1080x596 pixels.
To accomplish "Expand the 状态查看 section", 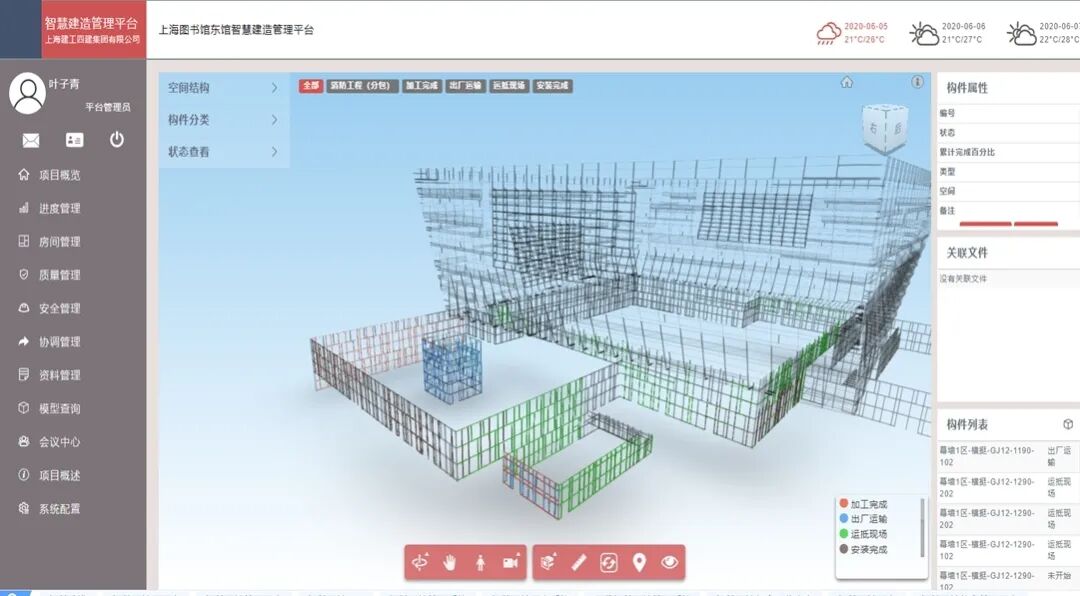I will [224, 152].
